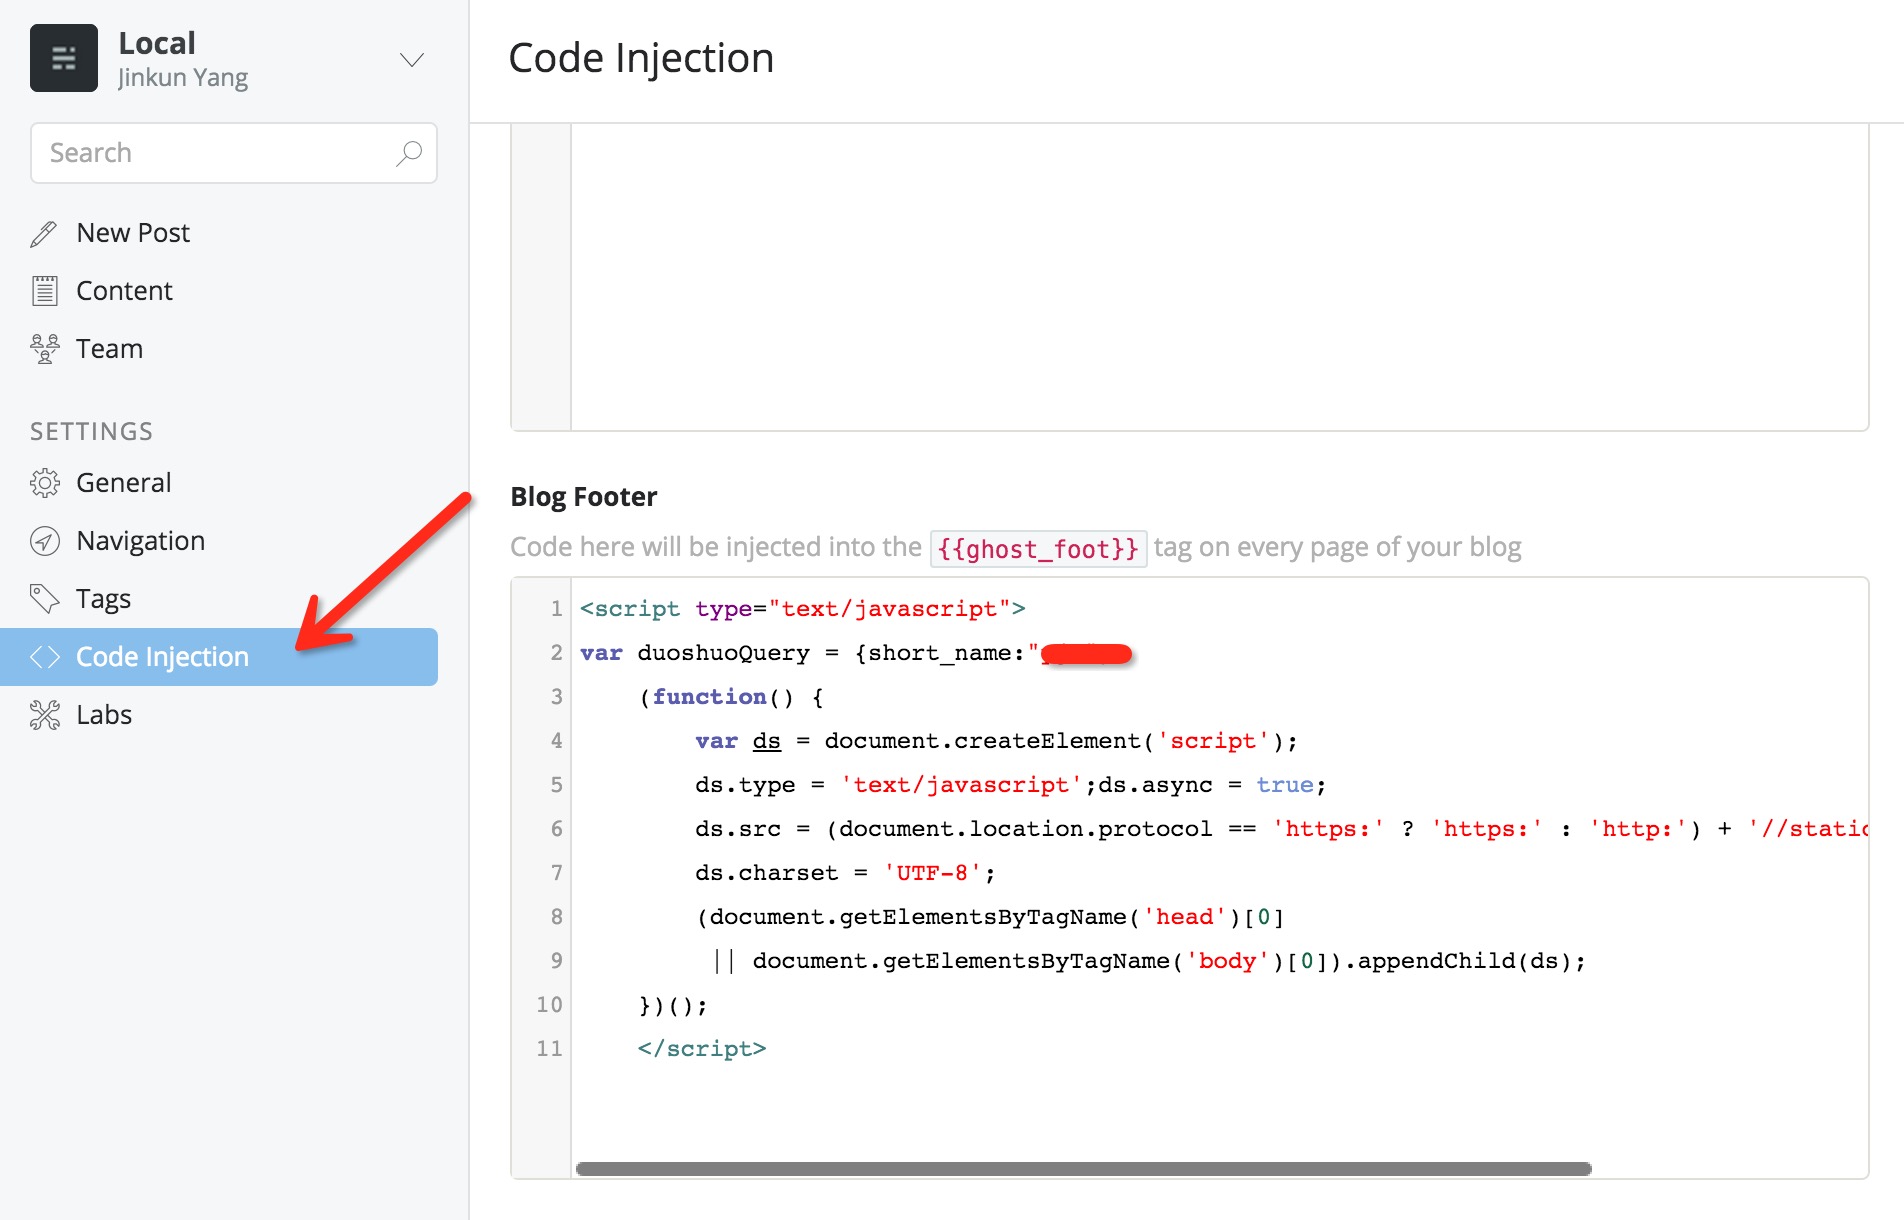Viewport: 1904px width, 1220px height.
Task: Click the function keyword on line 3
Action: tap(709, 697)
